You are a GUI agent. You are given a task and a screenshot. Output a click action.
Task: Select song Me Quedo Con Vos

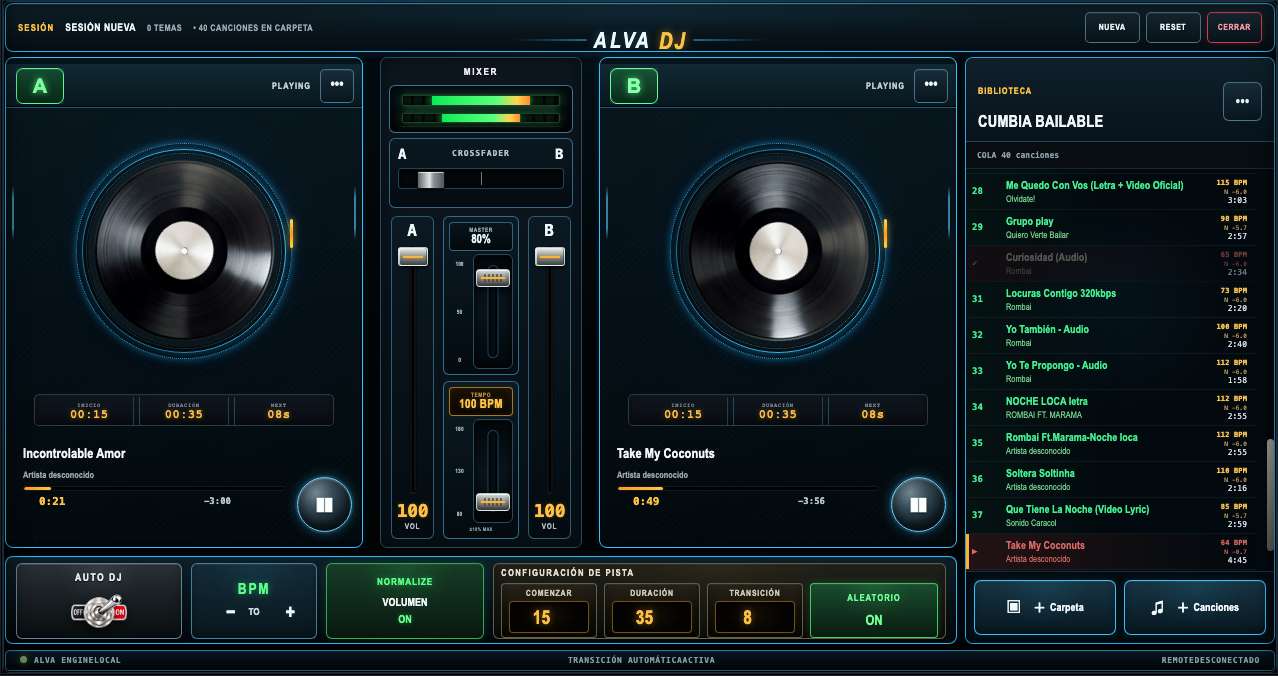1110,192
